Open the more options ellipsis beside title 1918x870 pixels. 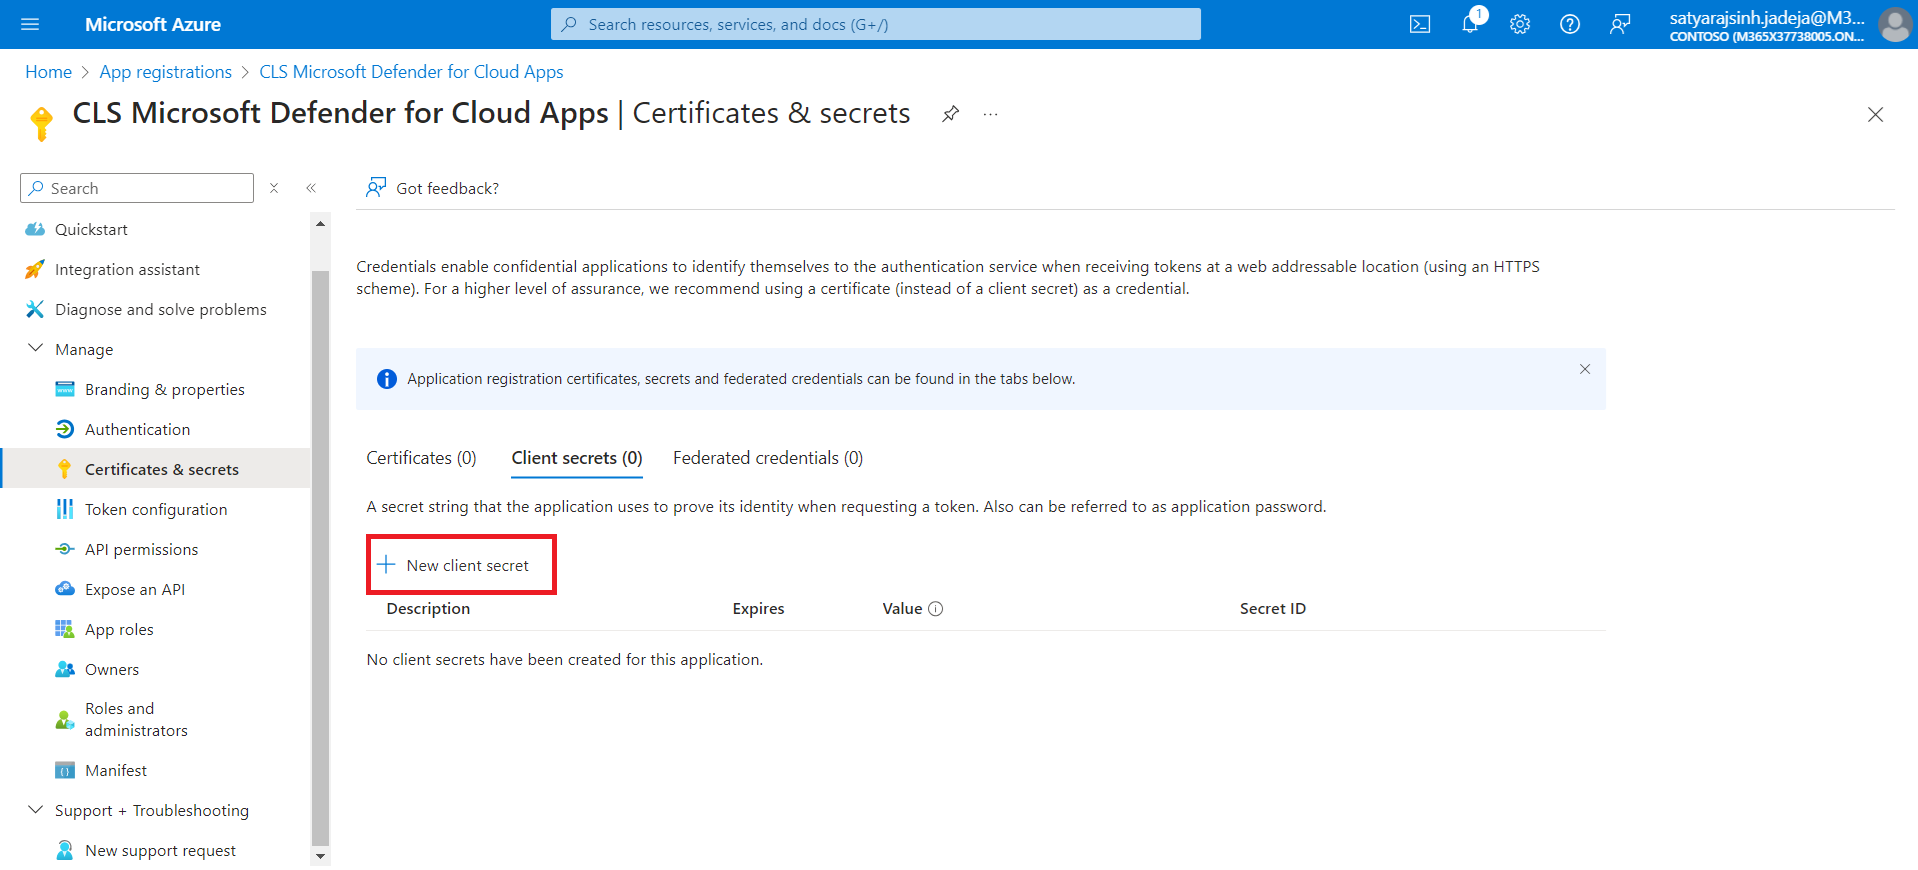click(990, 114)
